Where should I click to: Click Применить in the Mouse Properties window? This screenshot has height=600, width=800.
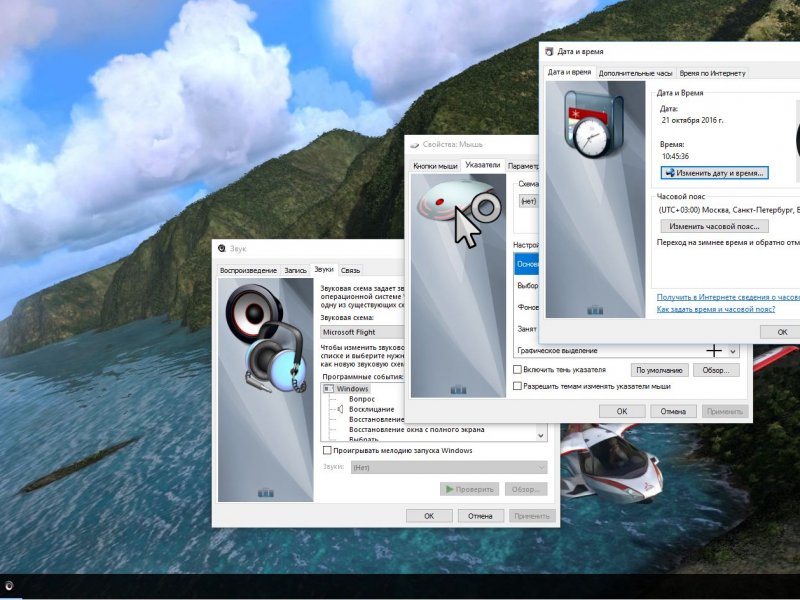click(x=725, y=411)
